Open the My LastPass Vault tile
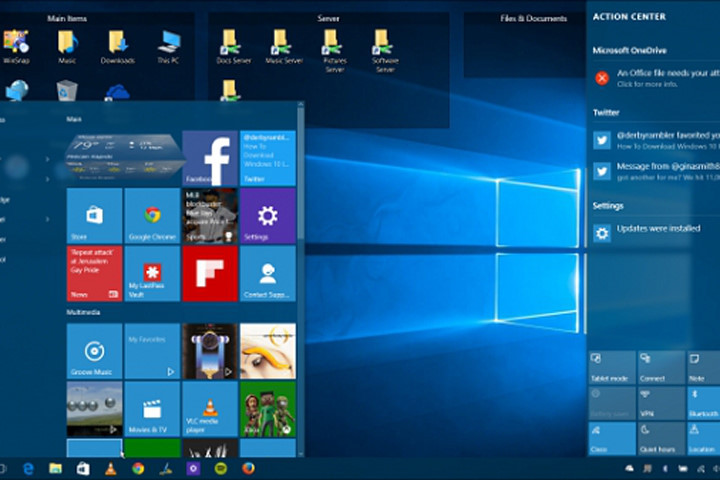The width and height of the screenshot is (720, 480). pyautogui.click(x=152, y=273)
